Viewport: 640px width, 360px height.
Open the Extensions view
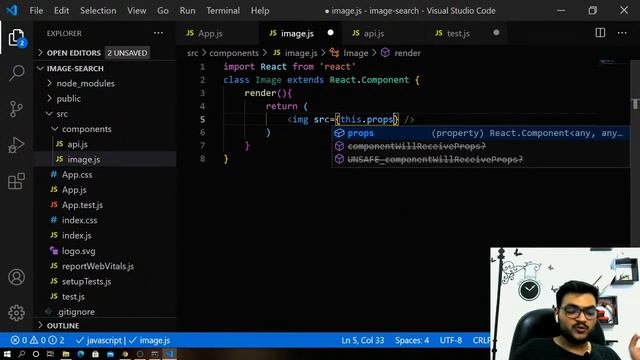16,181
